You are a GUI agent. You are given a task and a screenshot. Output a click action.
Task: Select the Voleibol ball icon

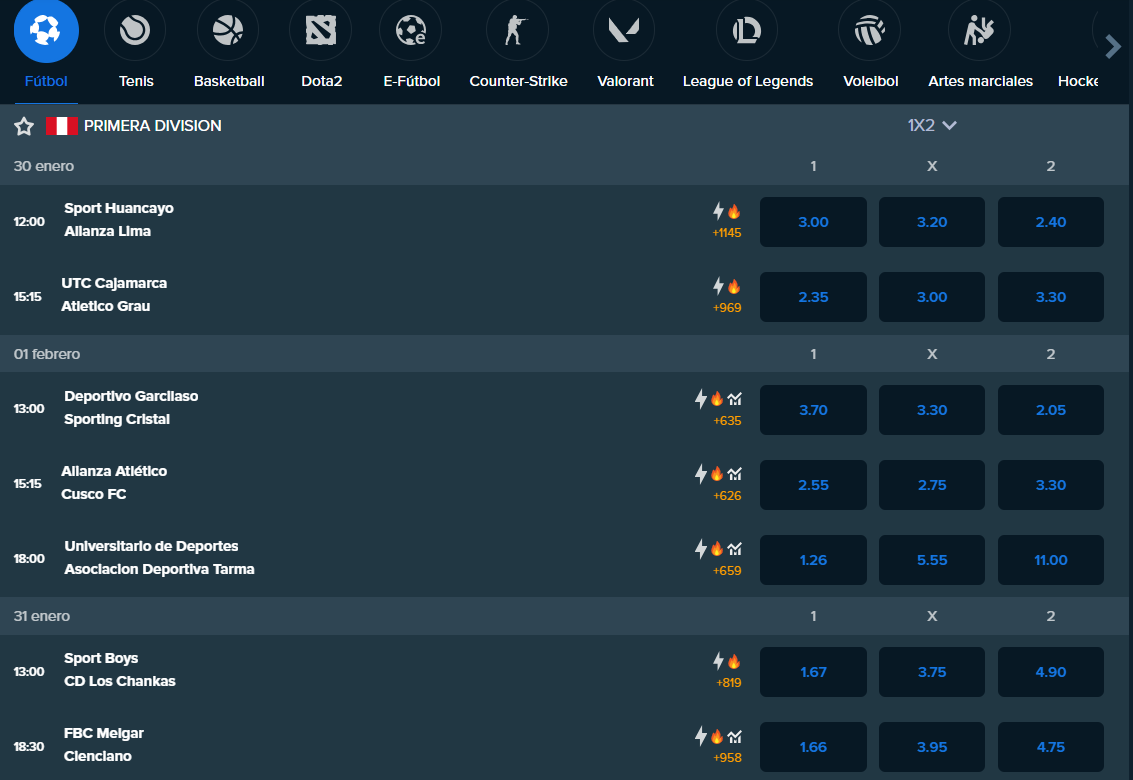pos(870,30)
